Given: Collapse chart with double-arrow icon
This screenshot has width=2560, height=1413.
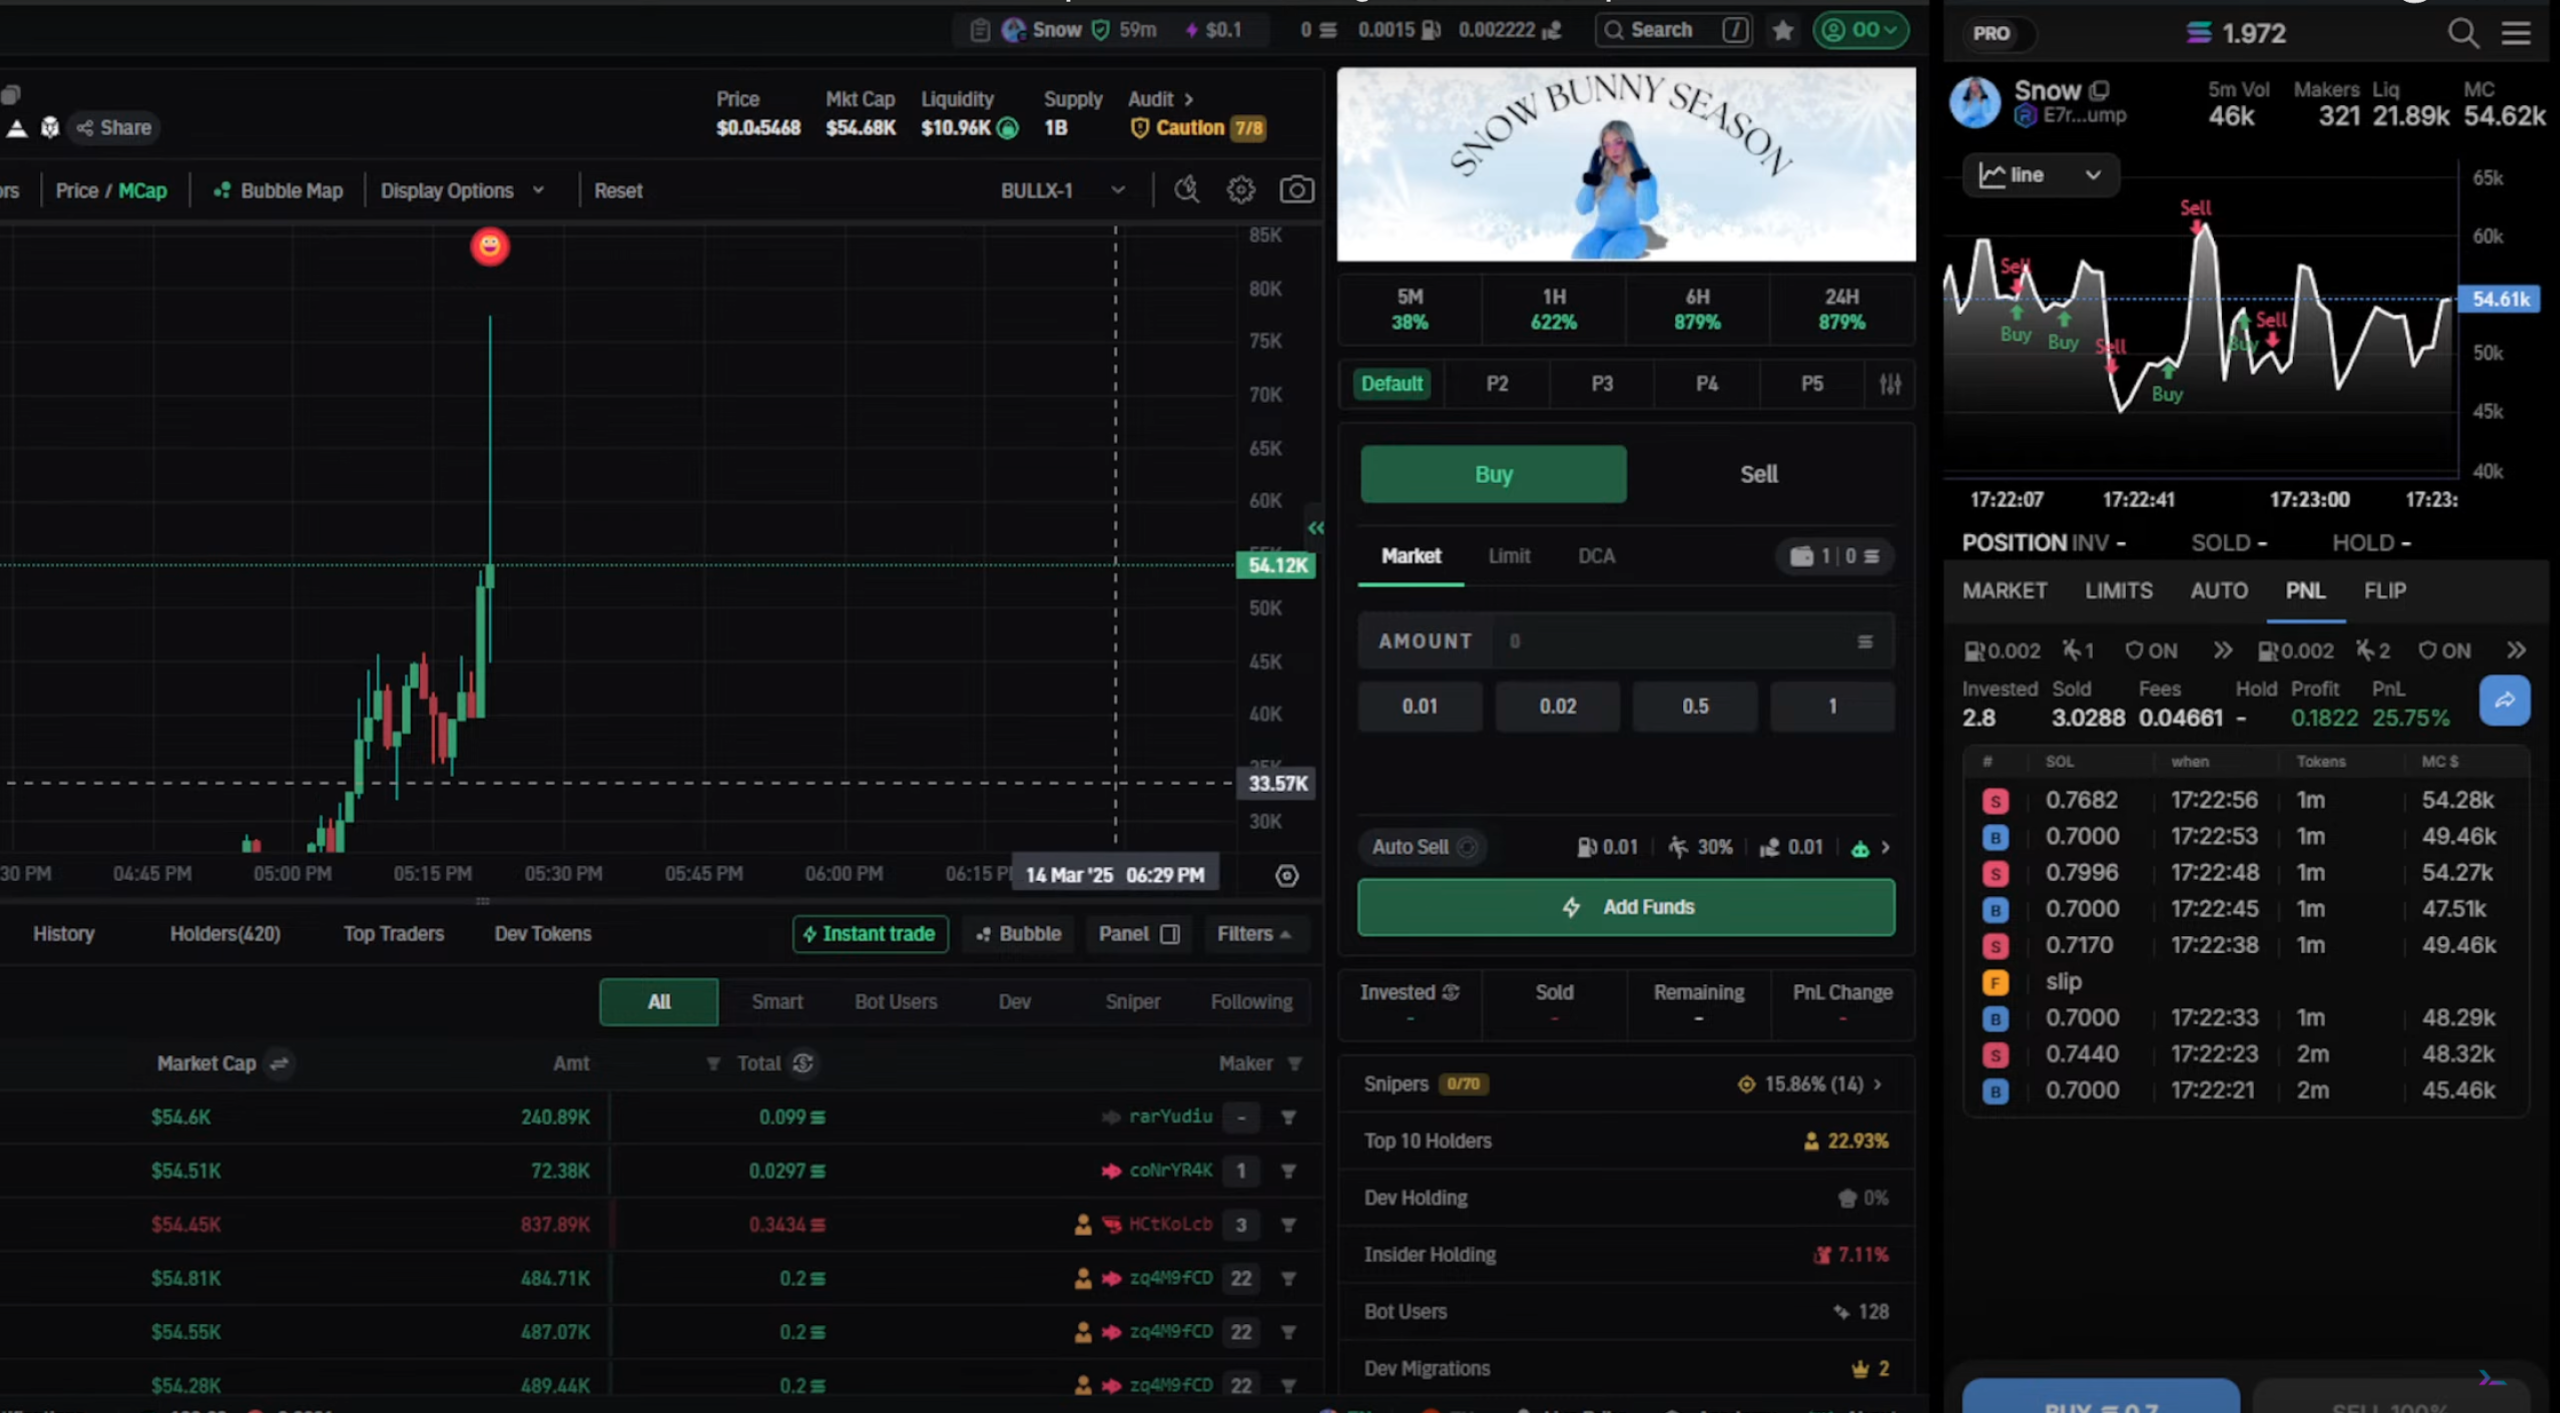Looking at the screenshot, I should (x=1316, y=528).
